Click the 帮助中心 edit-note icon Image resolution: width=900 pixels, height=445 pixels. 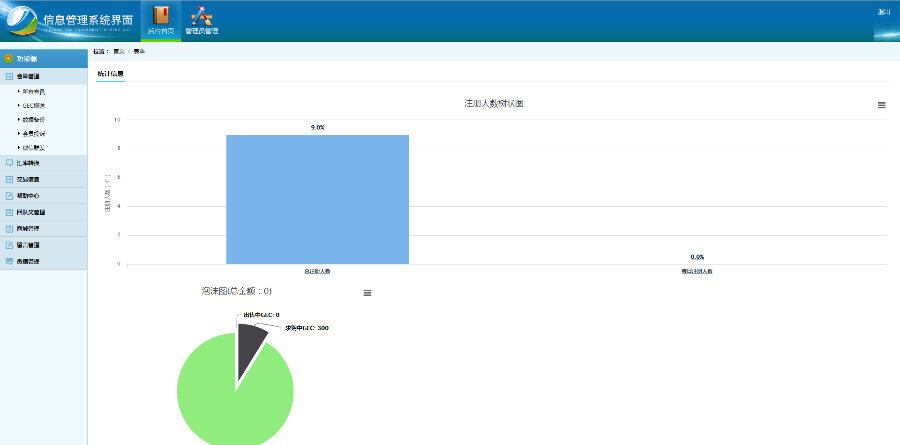click(x=9, y=196)
